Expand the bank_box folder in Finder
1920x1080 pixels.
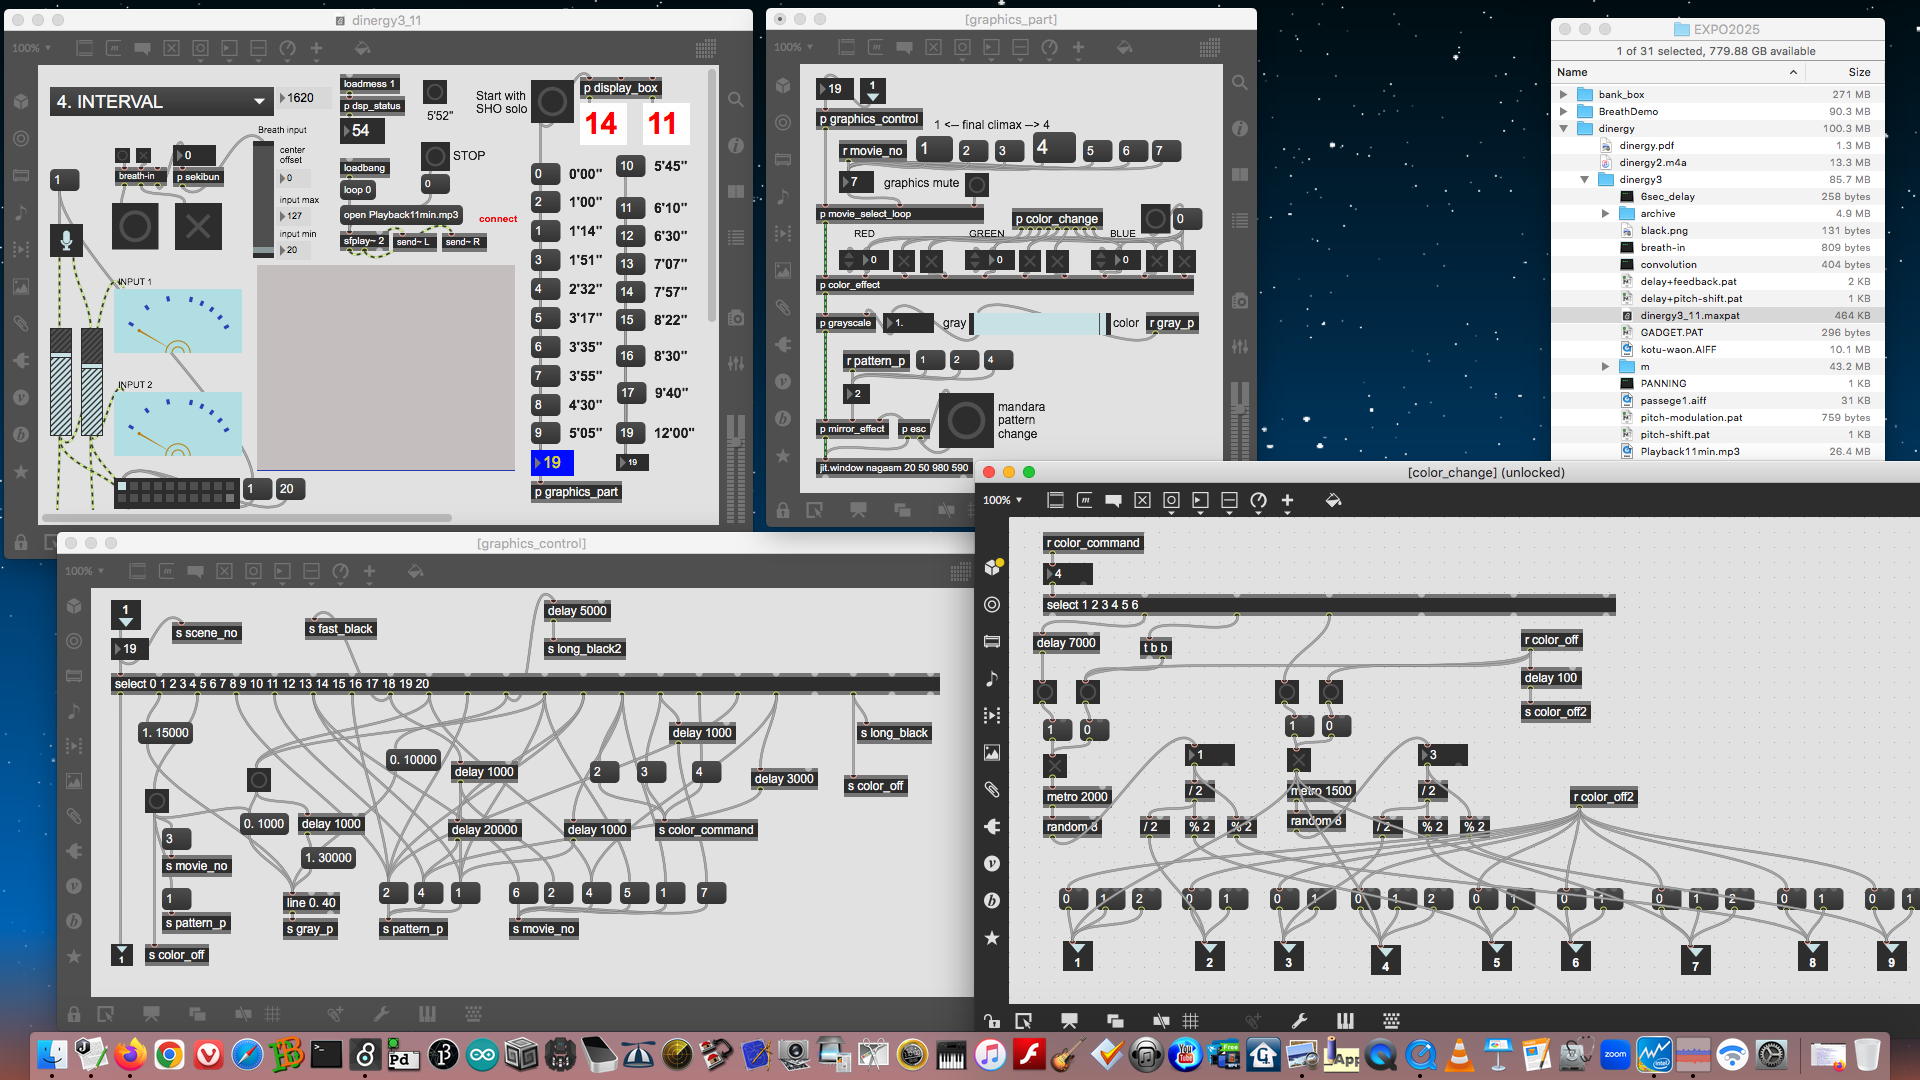1564,95
